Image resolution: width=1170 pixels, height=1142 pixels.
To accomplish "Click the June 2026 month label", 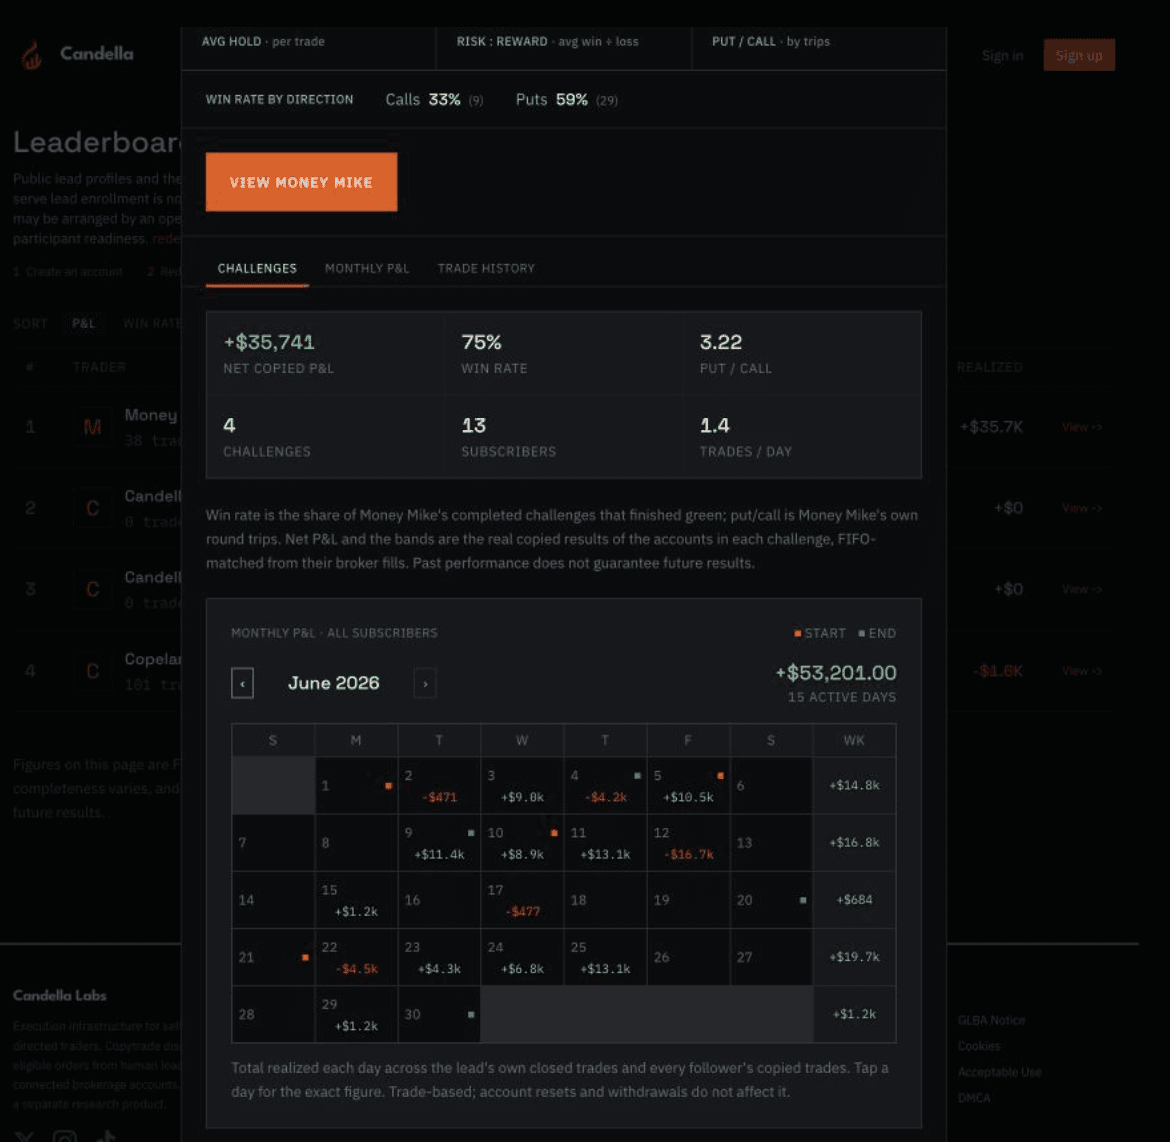I will (x=334, y=683).
